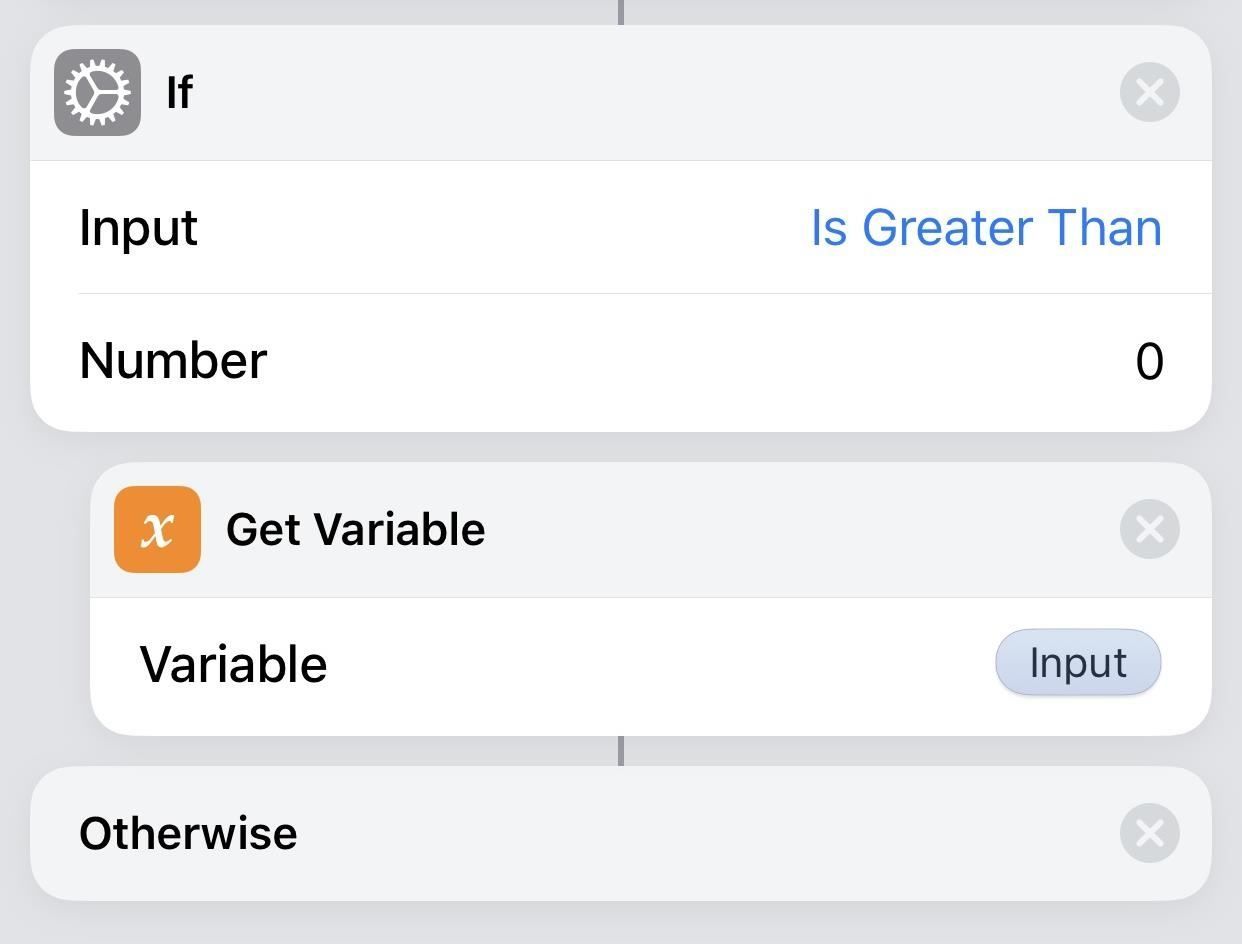
Task: Remove the Otherwise block
Action: tap(1149, 833)
